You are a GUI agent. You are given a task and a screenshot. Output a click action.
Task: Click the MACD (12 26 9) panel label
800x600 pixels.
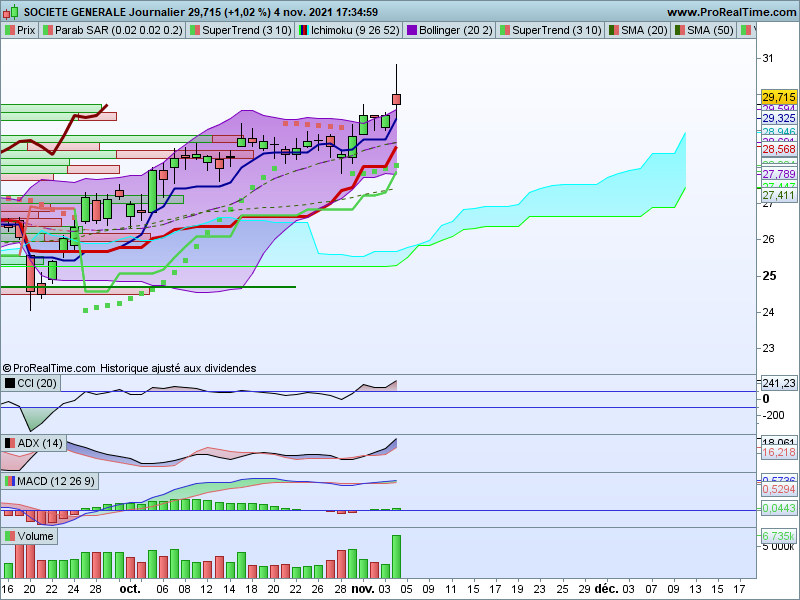(49, 481)
